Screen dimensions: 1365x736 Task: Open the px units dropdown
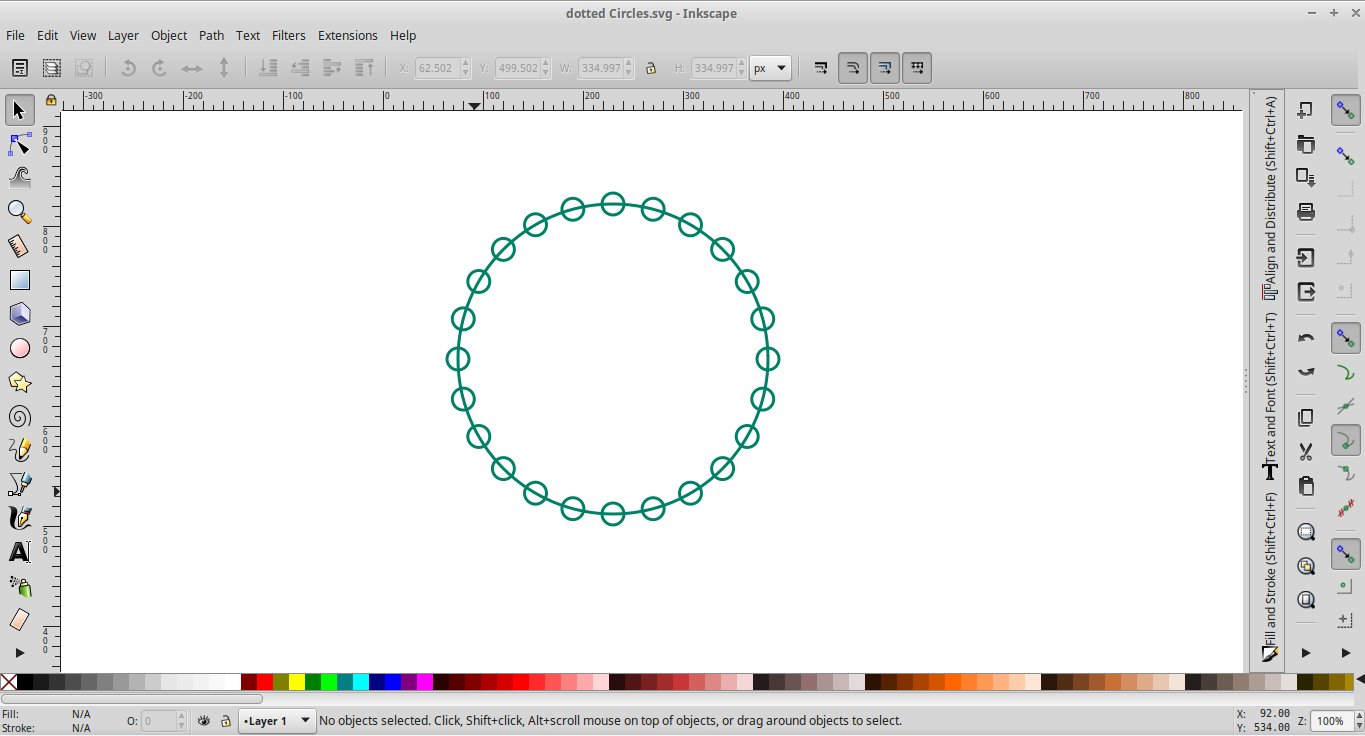click(x=770, y=68)
